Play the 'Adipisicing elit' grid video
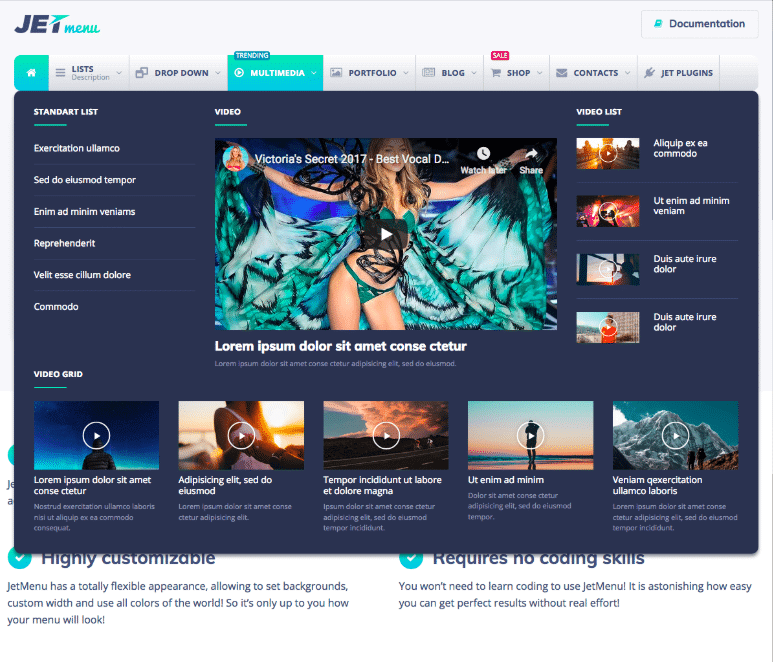Viewport: 773px width, 662px height. coord(241,436)
